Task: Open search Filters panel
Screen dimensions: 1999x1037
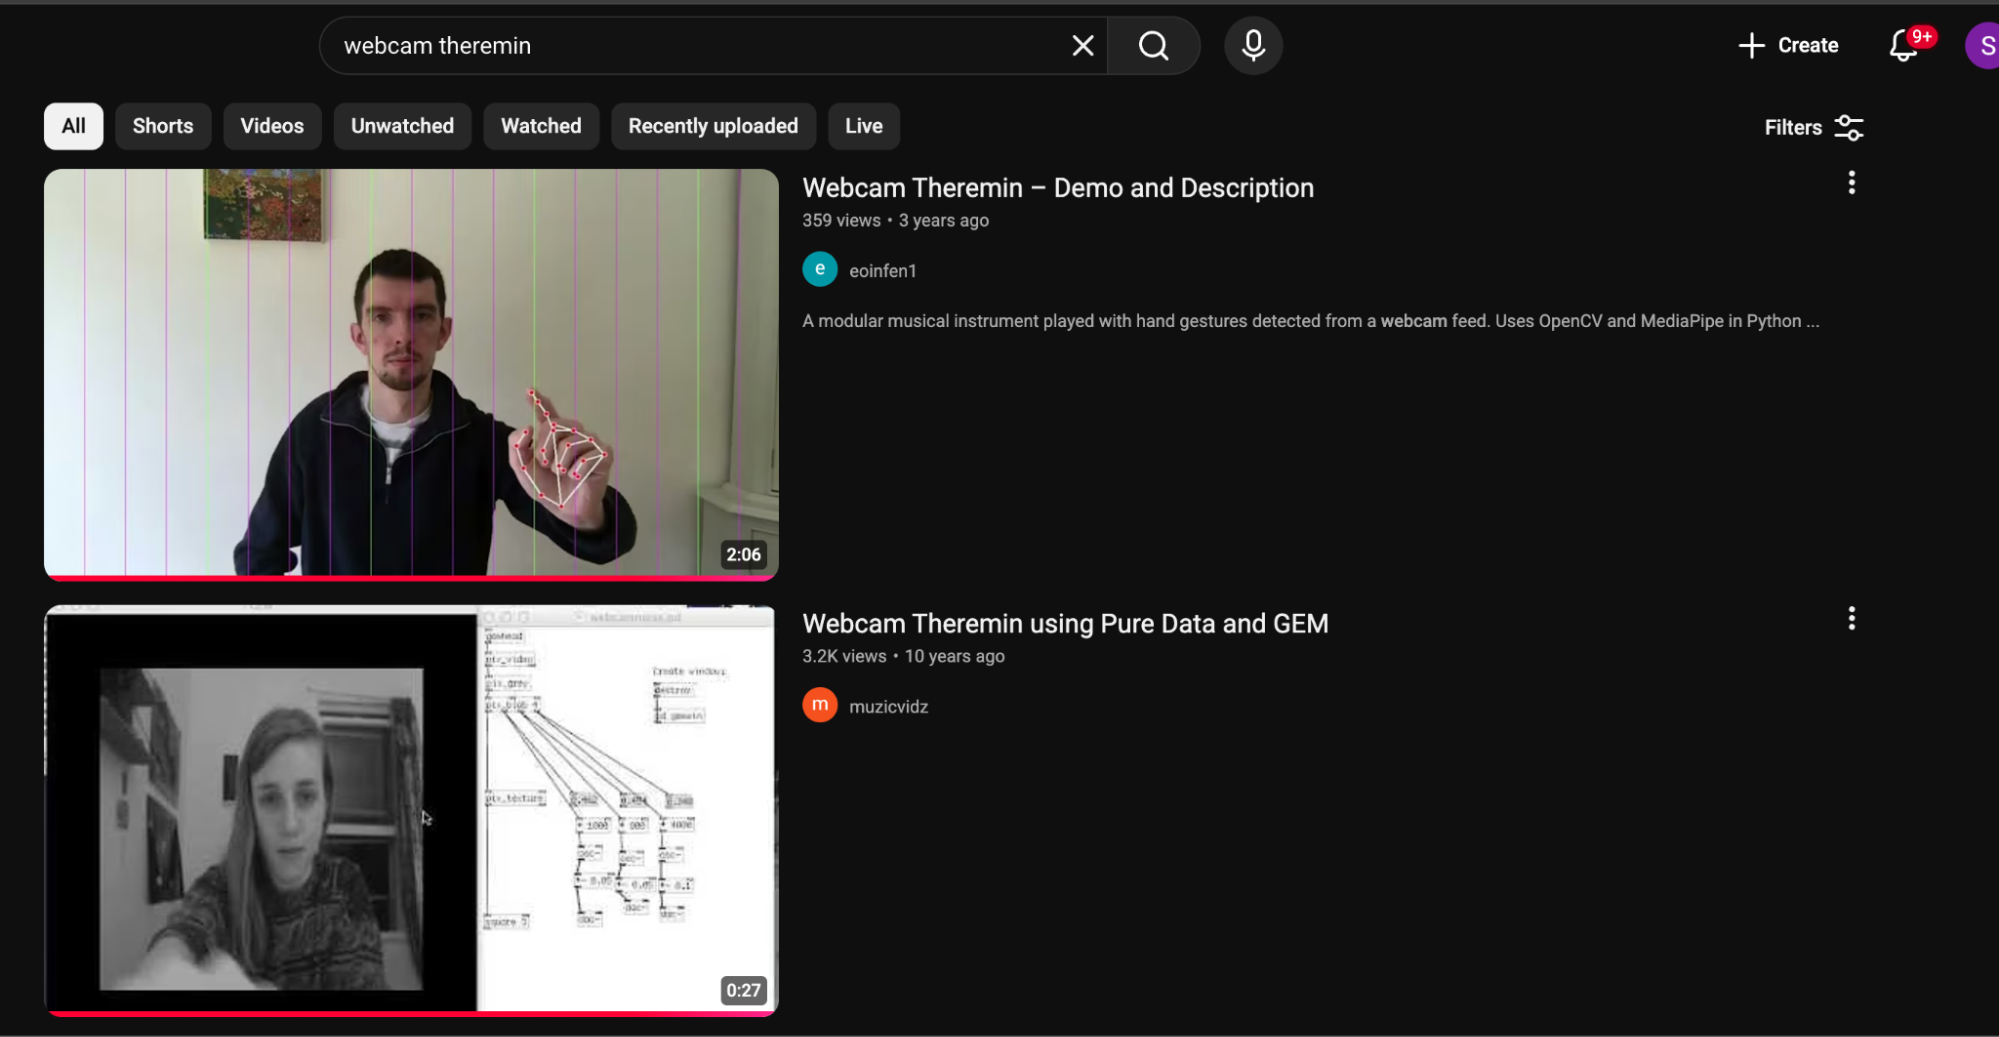Action: coord(1812,127)
